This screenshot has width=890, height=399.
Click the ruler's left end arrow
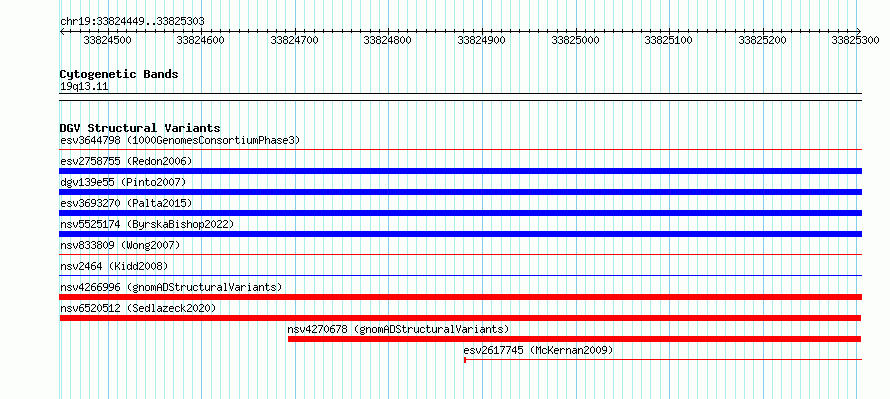point(62,31)
